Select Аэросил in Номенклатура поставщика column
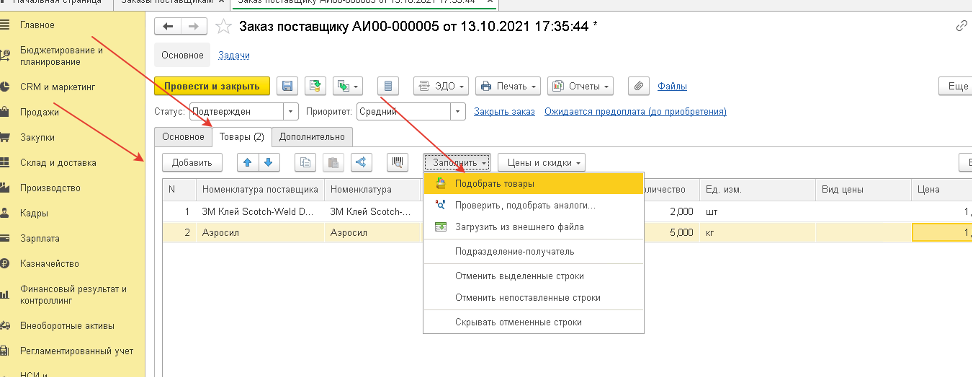 coord(261,233)
